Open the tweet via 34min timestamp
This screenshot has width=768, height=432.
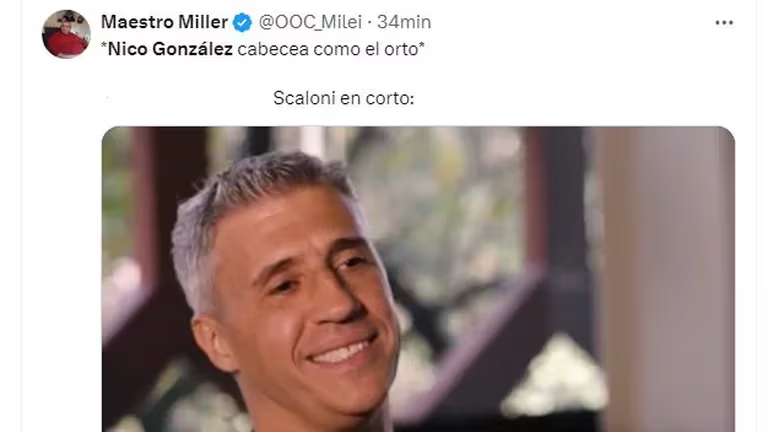point(404,22)
